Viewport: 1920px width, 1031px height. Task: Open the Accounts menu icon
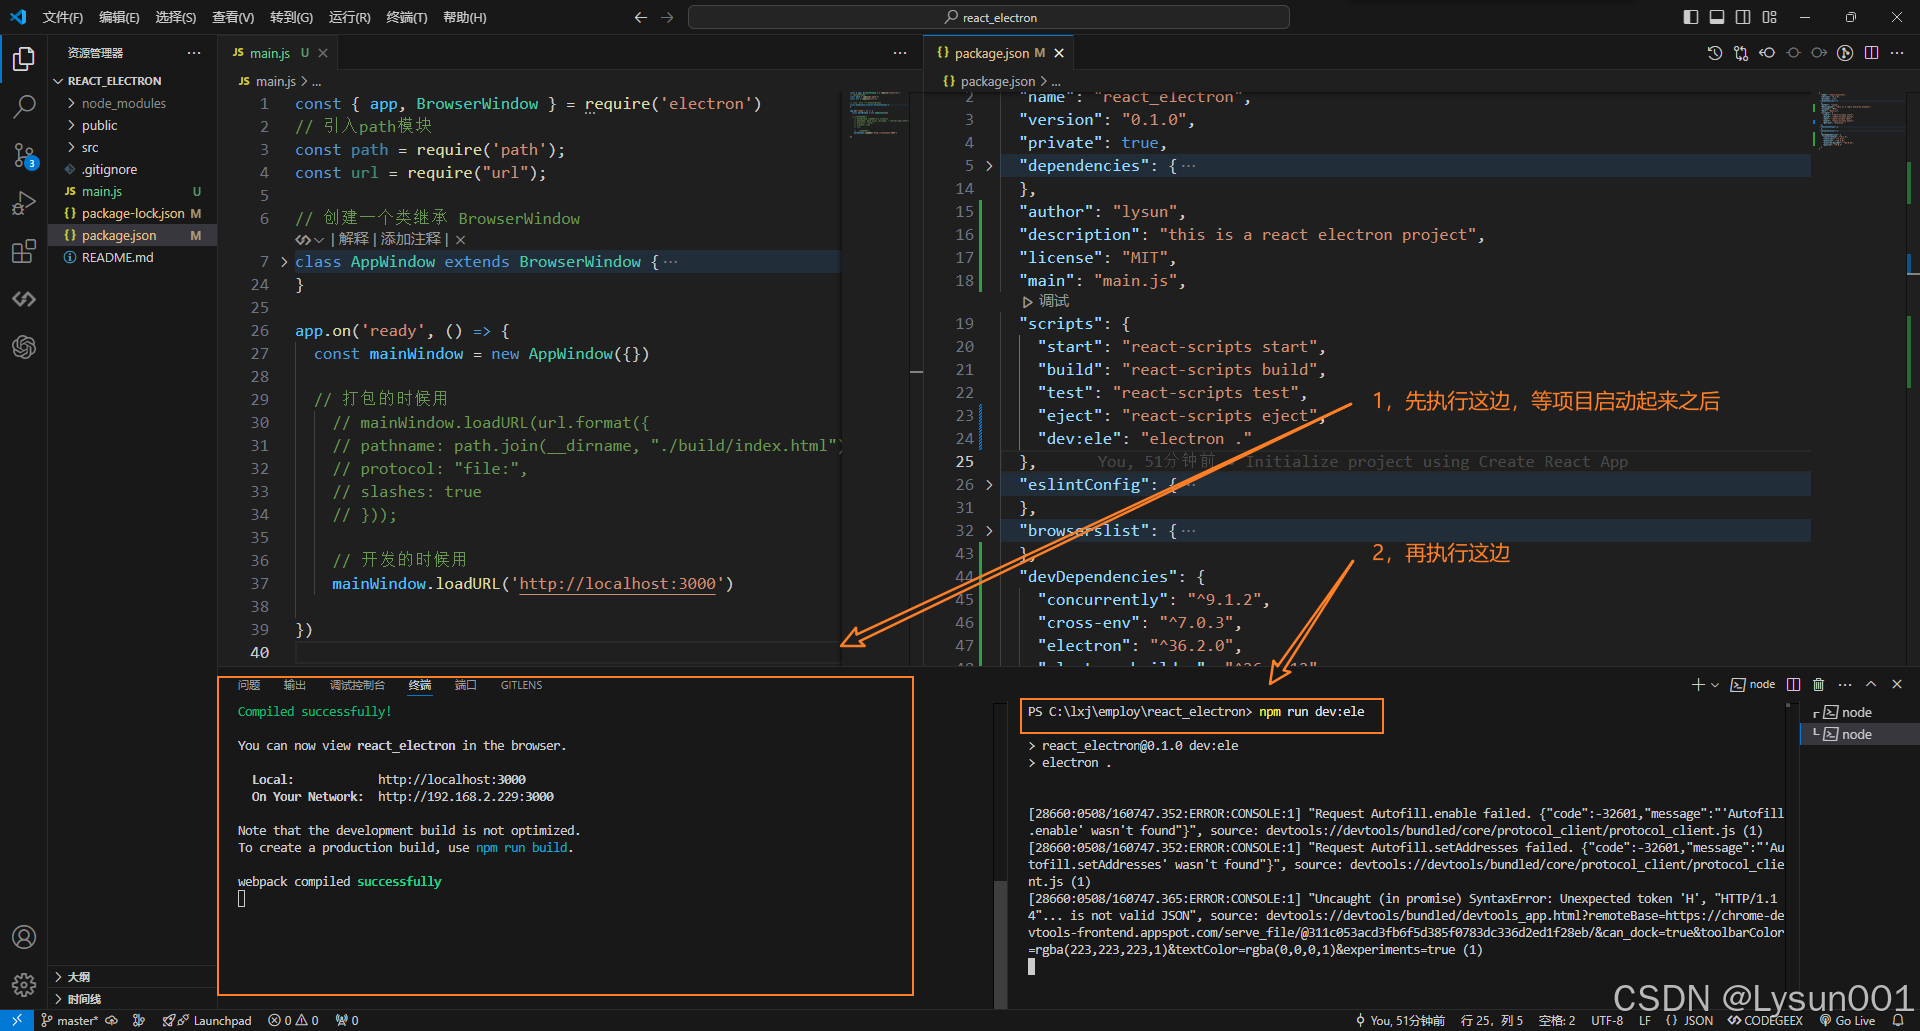[x=24, y=937]
